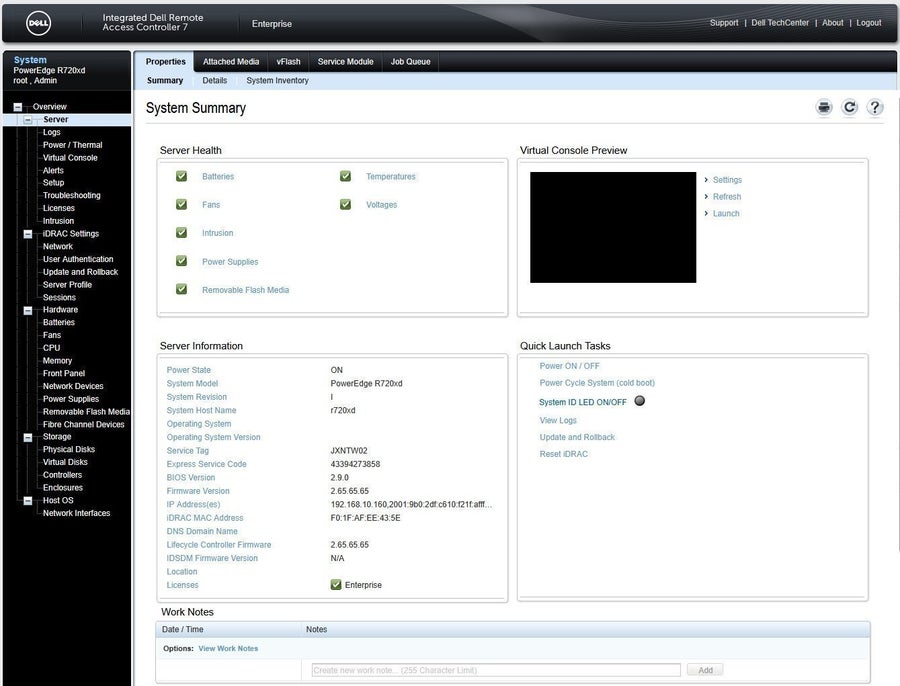Click arrow next to Launch link
900x686 pixels.
[x=706, y=213]
